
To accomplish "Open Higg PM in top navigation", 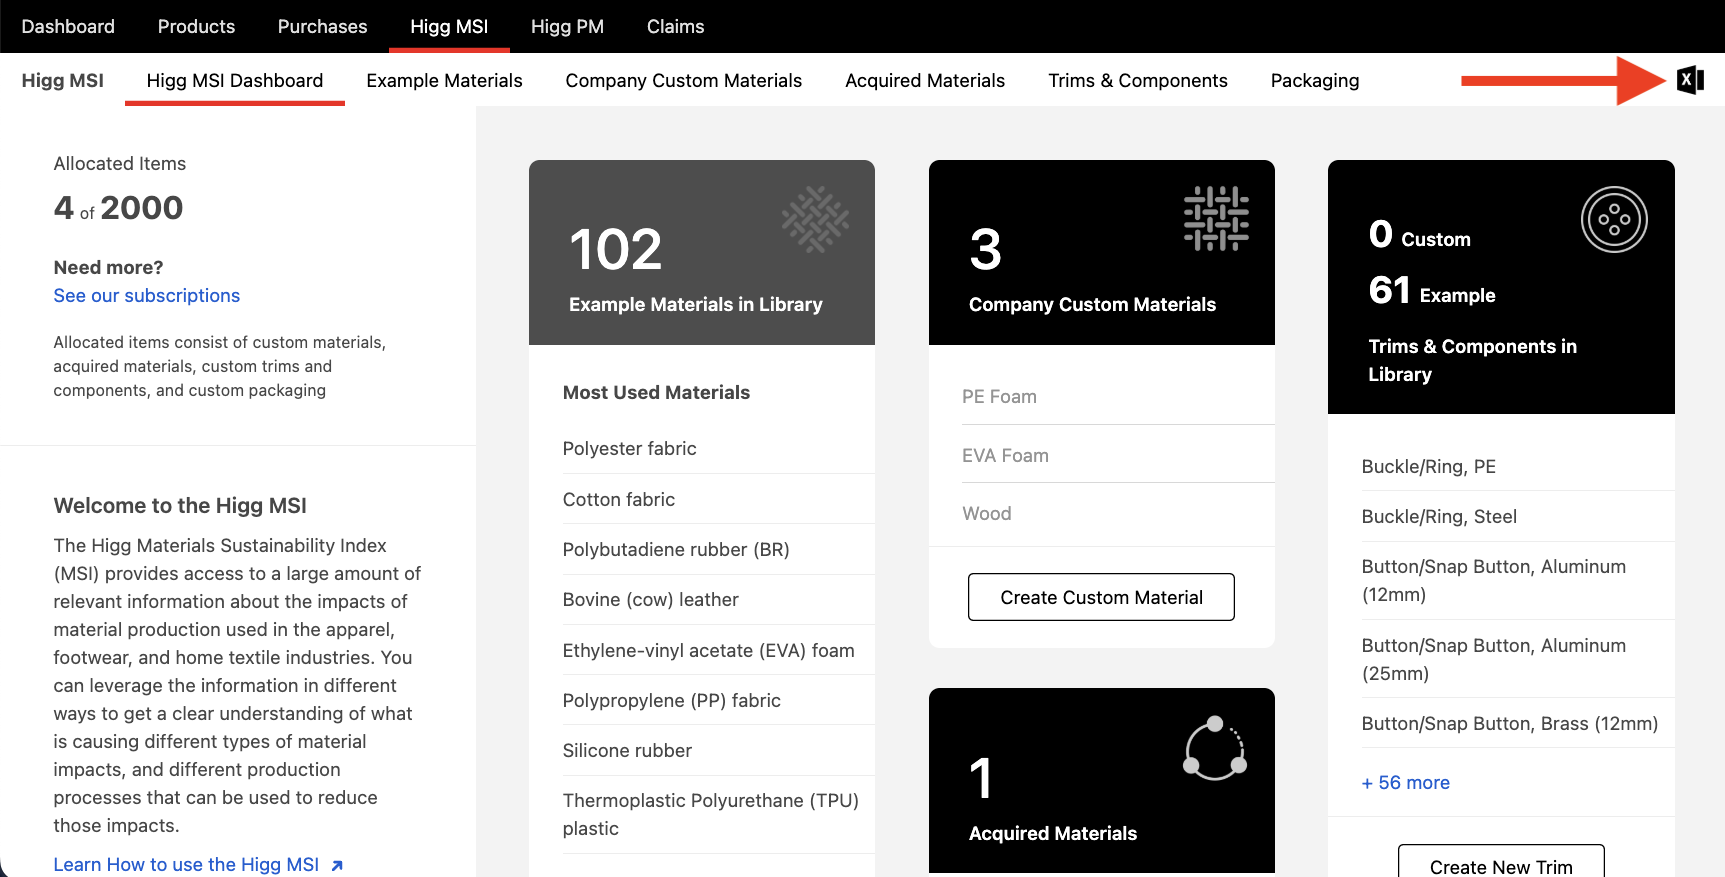I will [567, 26].
